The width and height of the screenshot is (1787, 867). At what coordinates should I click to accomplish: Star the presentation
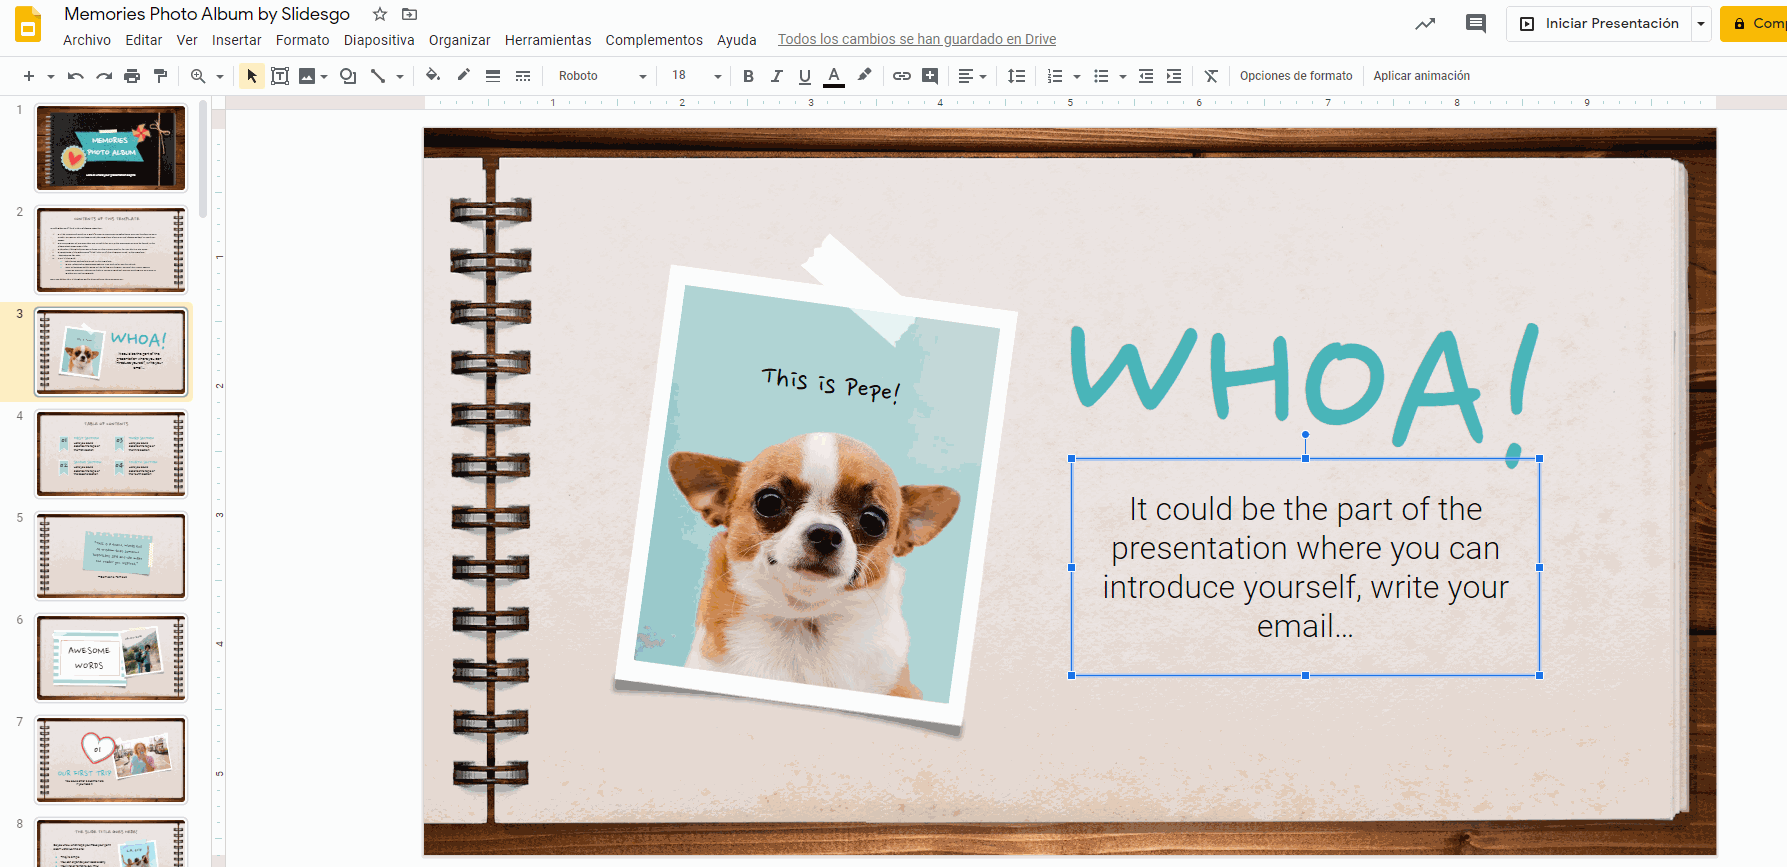pyautogui.click(x=380, y=14)
